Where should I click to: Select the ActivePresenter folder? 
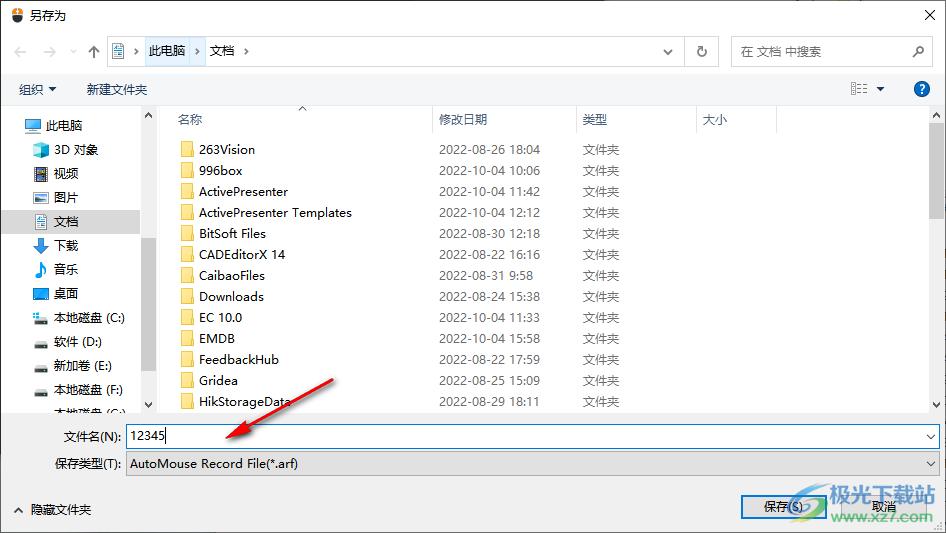click(243, 192)
